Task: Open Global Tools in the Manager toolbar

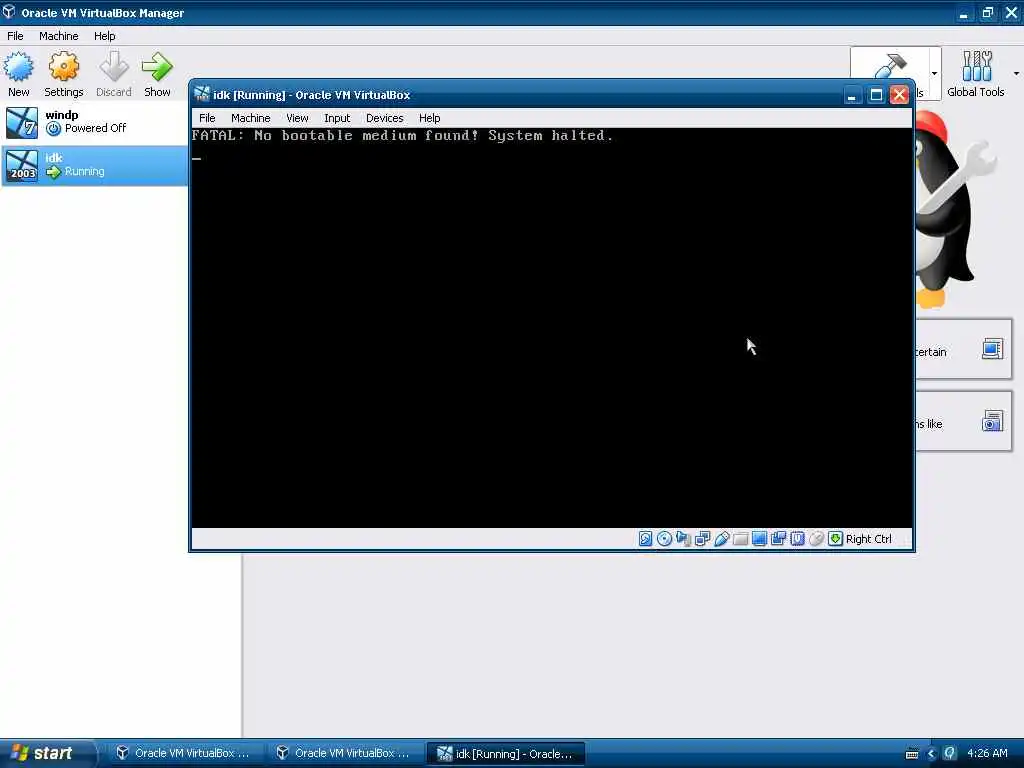Action: 976,74
